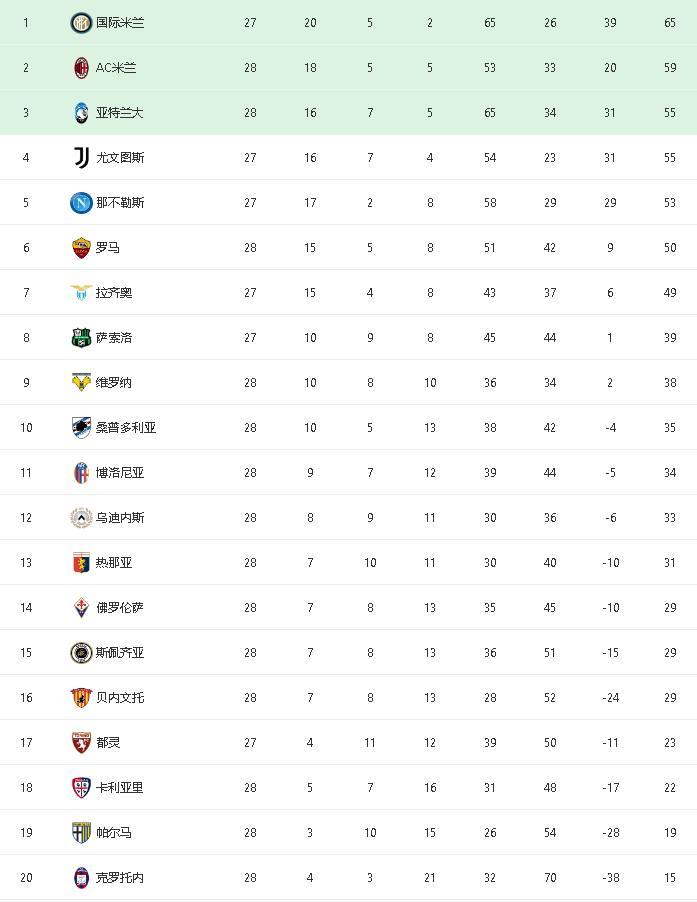Open the 那不勒斯 team link

120,202
